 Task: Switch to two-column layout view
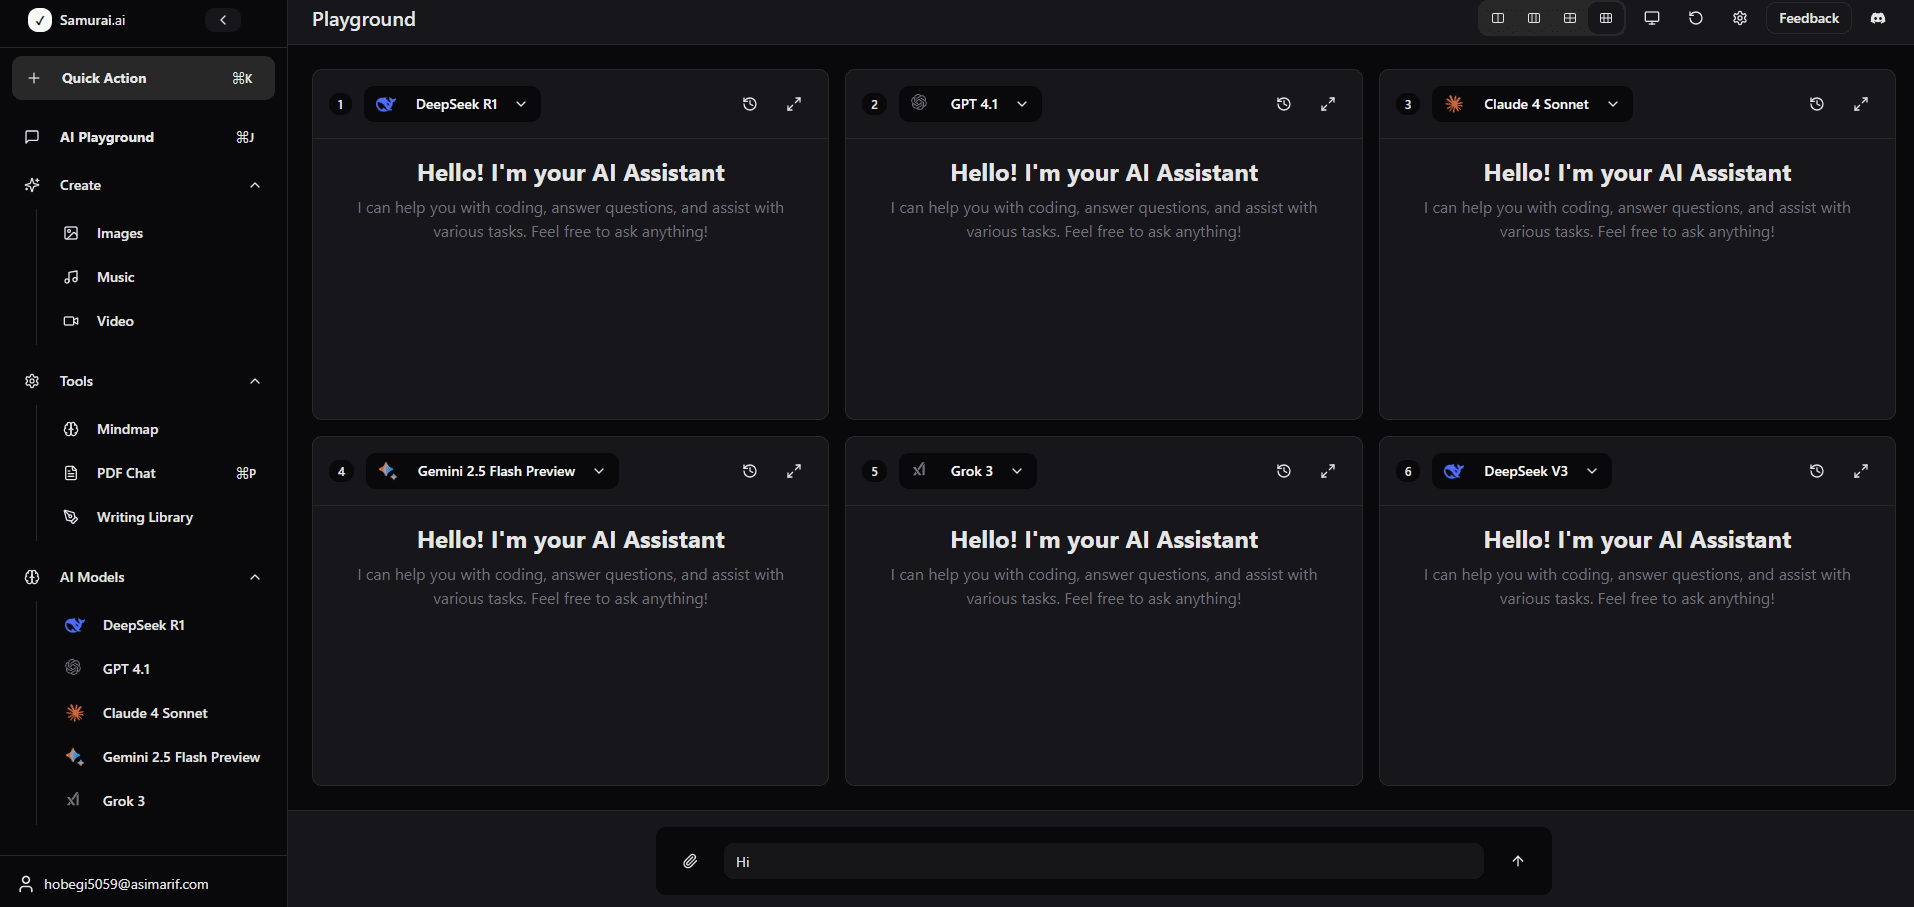(1498, 19)
